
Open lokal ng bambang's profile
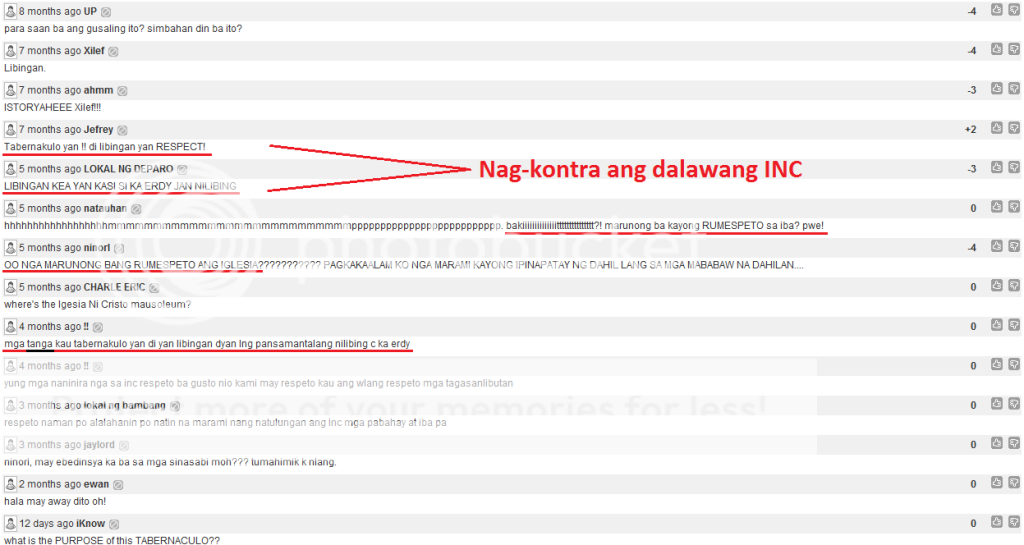tap(125, 405)
